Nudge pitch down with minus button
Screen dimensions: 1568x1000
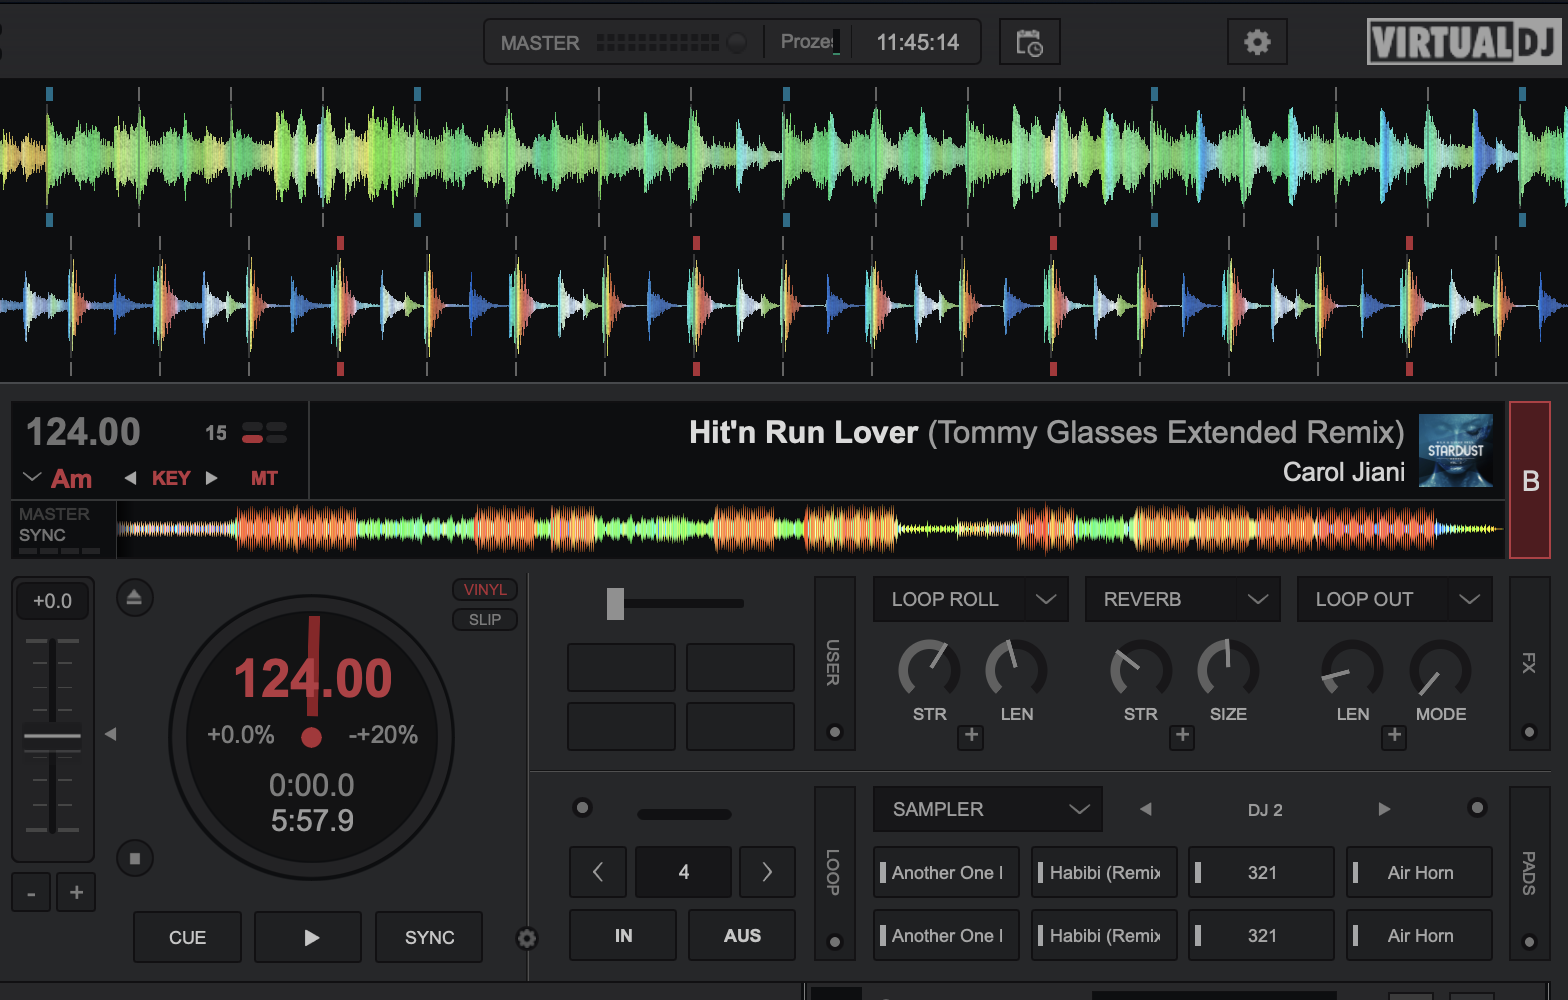tap(31, 893)
